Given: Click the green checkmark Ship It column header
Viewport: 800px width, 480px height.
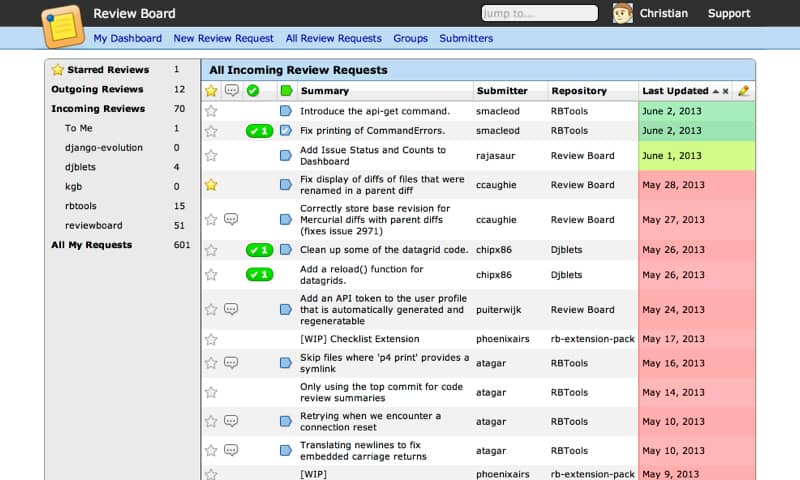Looking at the screenshot, I should (x=253, y=91).
